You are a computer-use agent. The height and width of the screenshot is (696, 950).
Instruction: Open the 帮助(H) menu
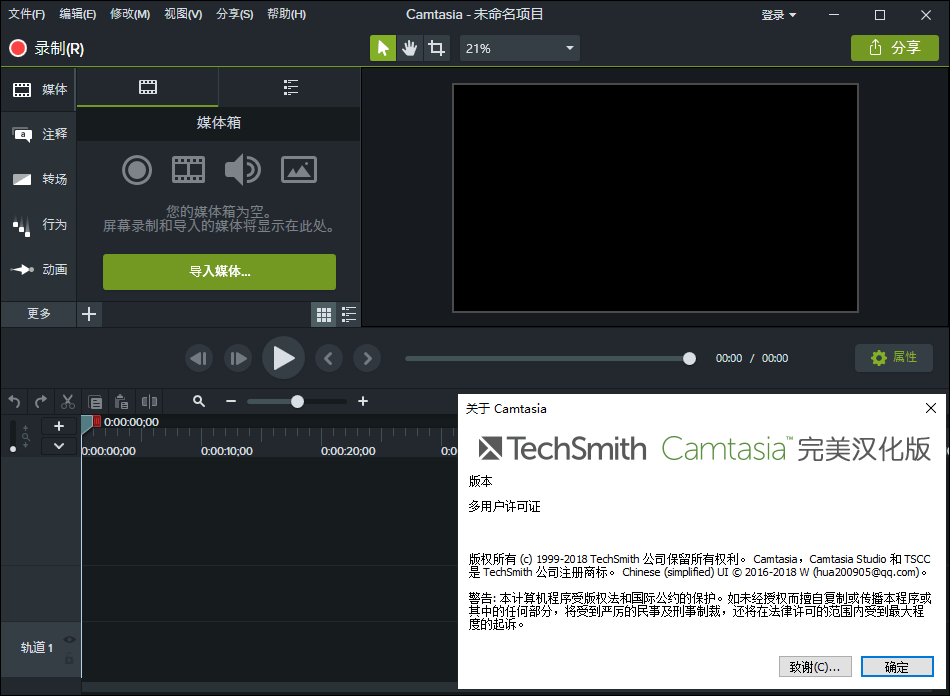pos(287,14)
